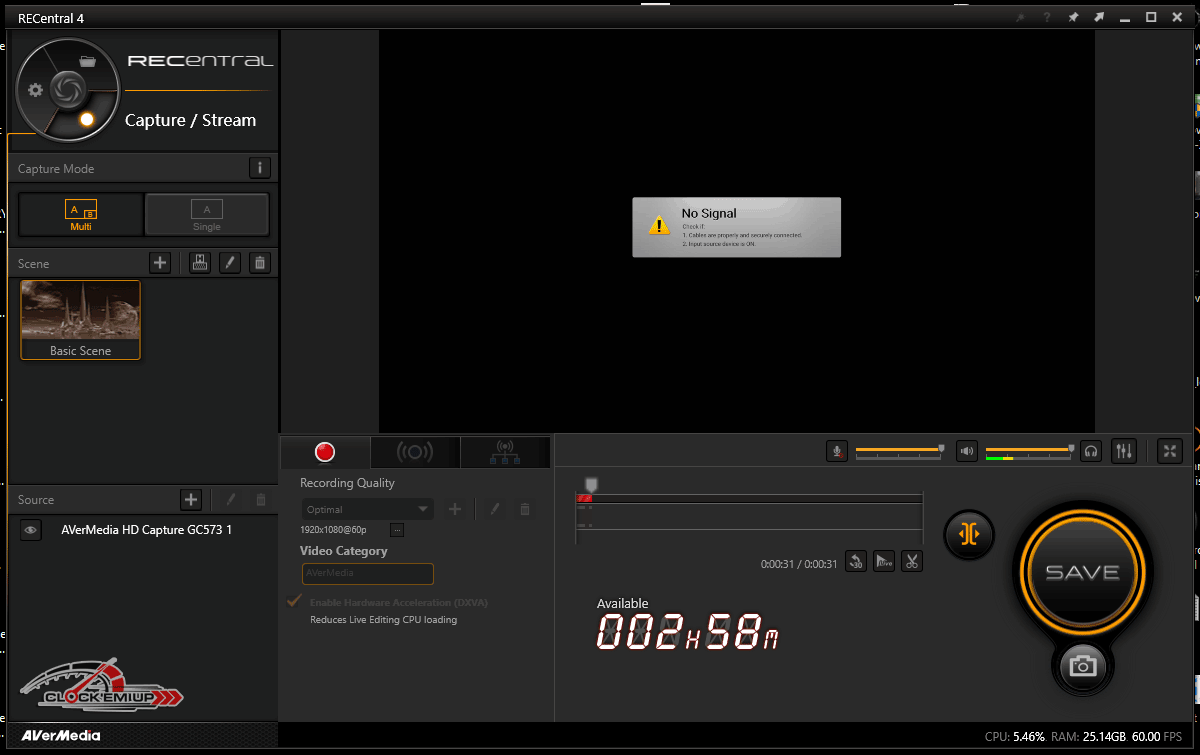
Task: Click the Capture Mode info icon
Action: click(260, 168)
